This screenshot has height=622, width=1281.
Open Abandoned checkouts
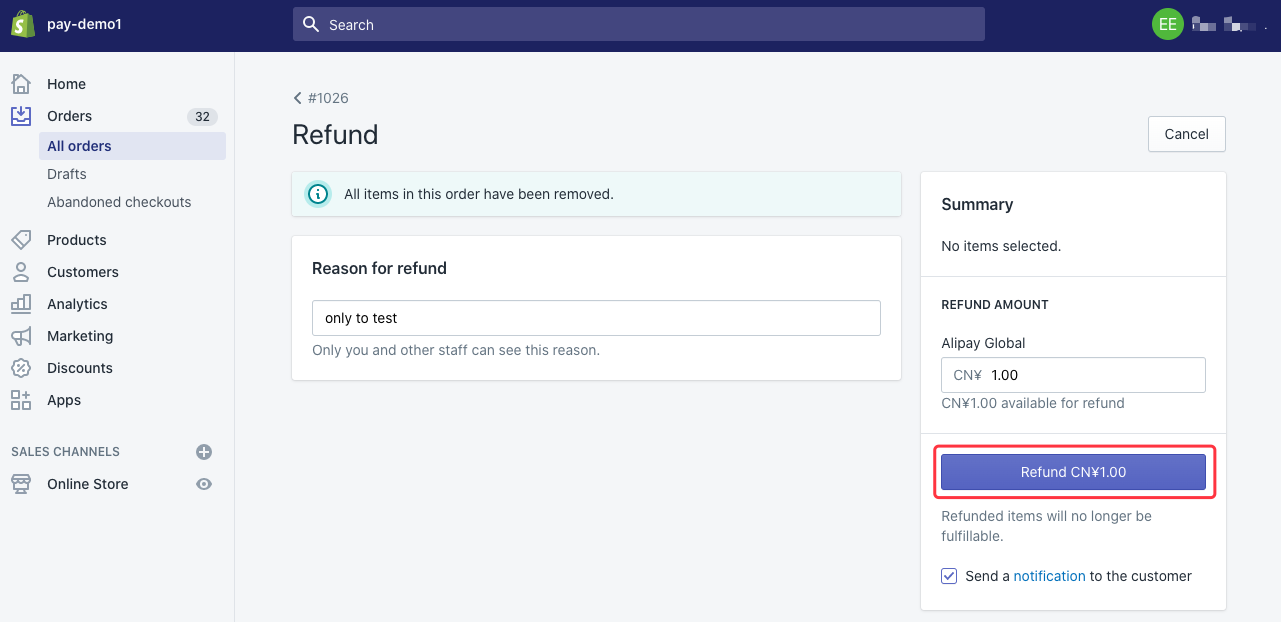[119, 202]
